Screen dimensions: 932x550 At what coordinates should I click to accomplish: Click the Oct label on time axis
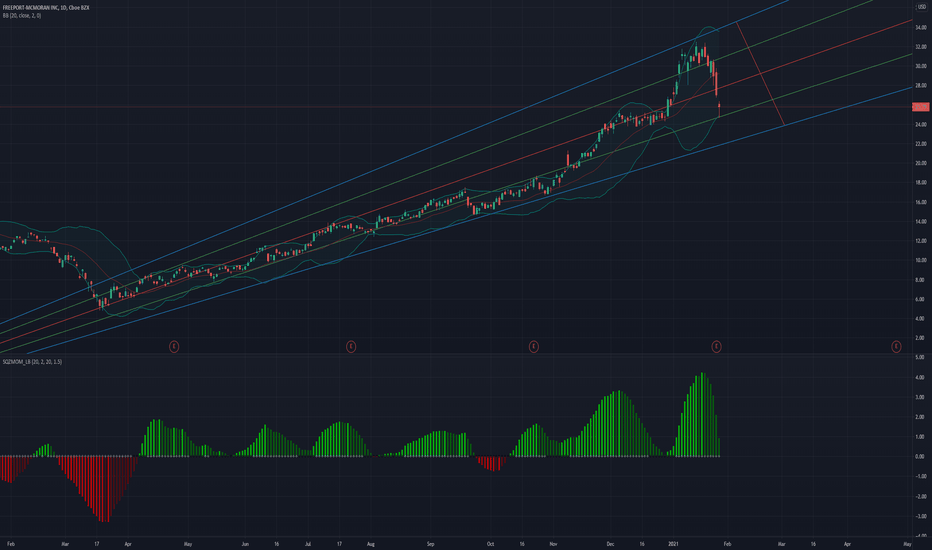click(x=490, y=544)
